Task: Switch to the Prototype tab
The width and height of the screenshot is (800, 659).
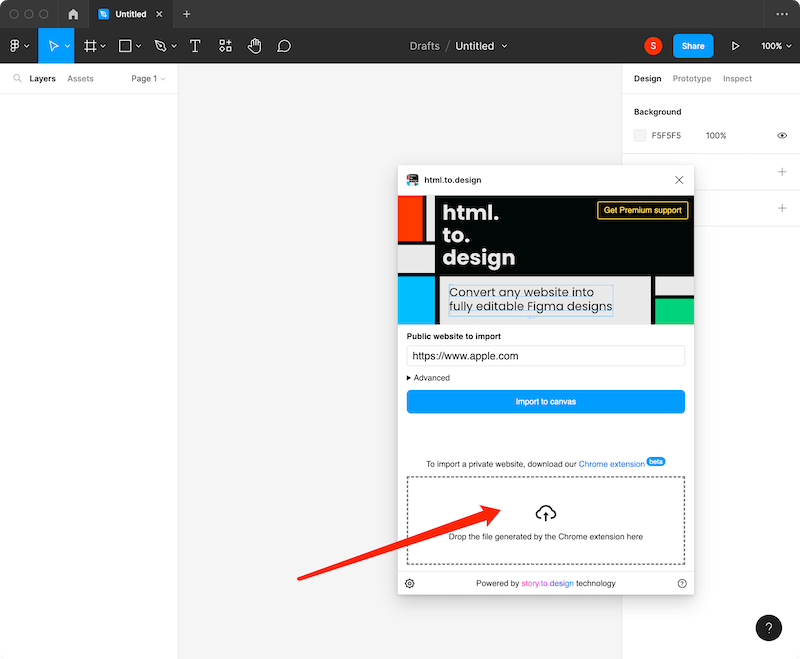Action: pos(692,78)
